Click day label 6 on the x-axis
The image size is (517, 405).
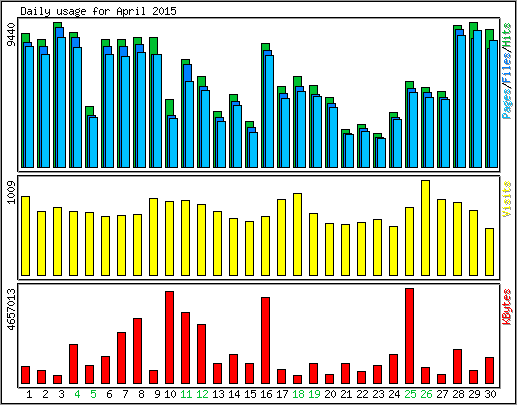109,394
